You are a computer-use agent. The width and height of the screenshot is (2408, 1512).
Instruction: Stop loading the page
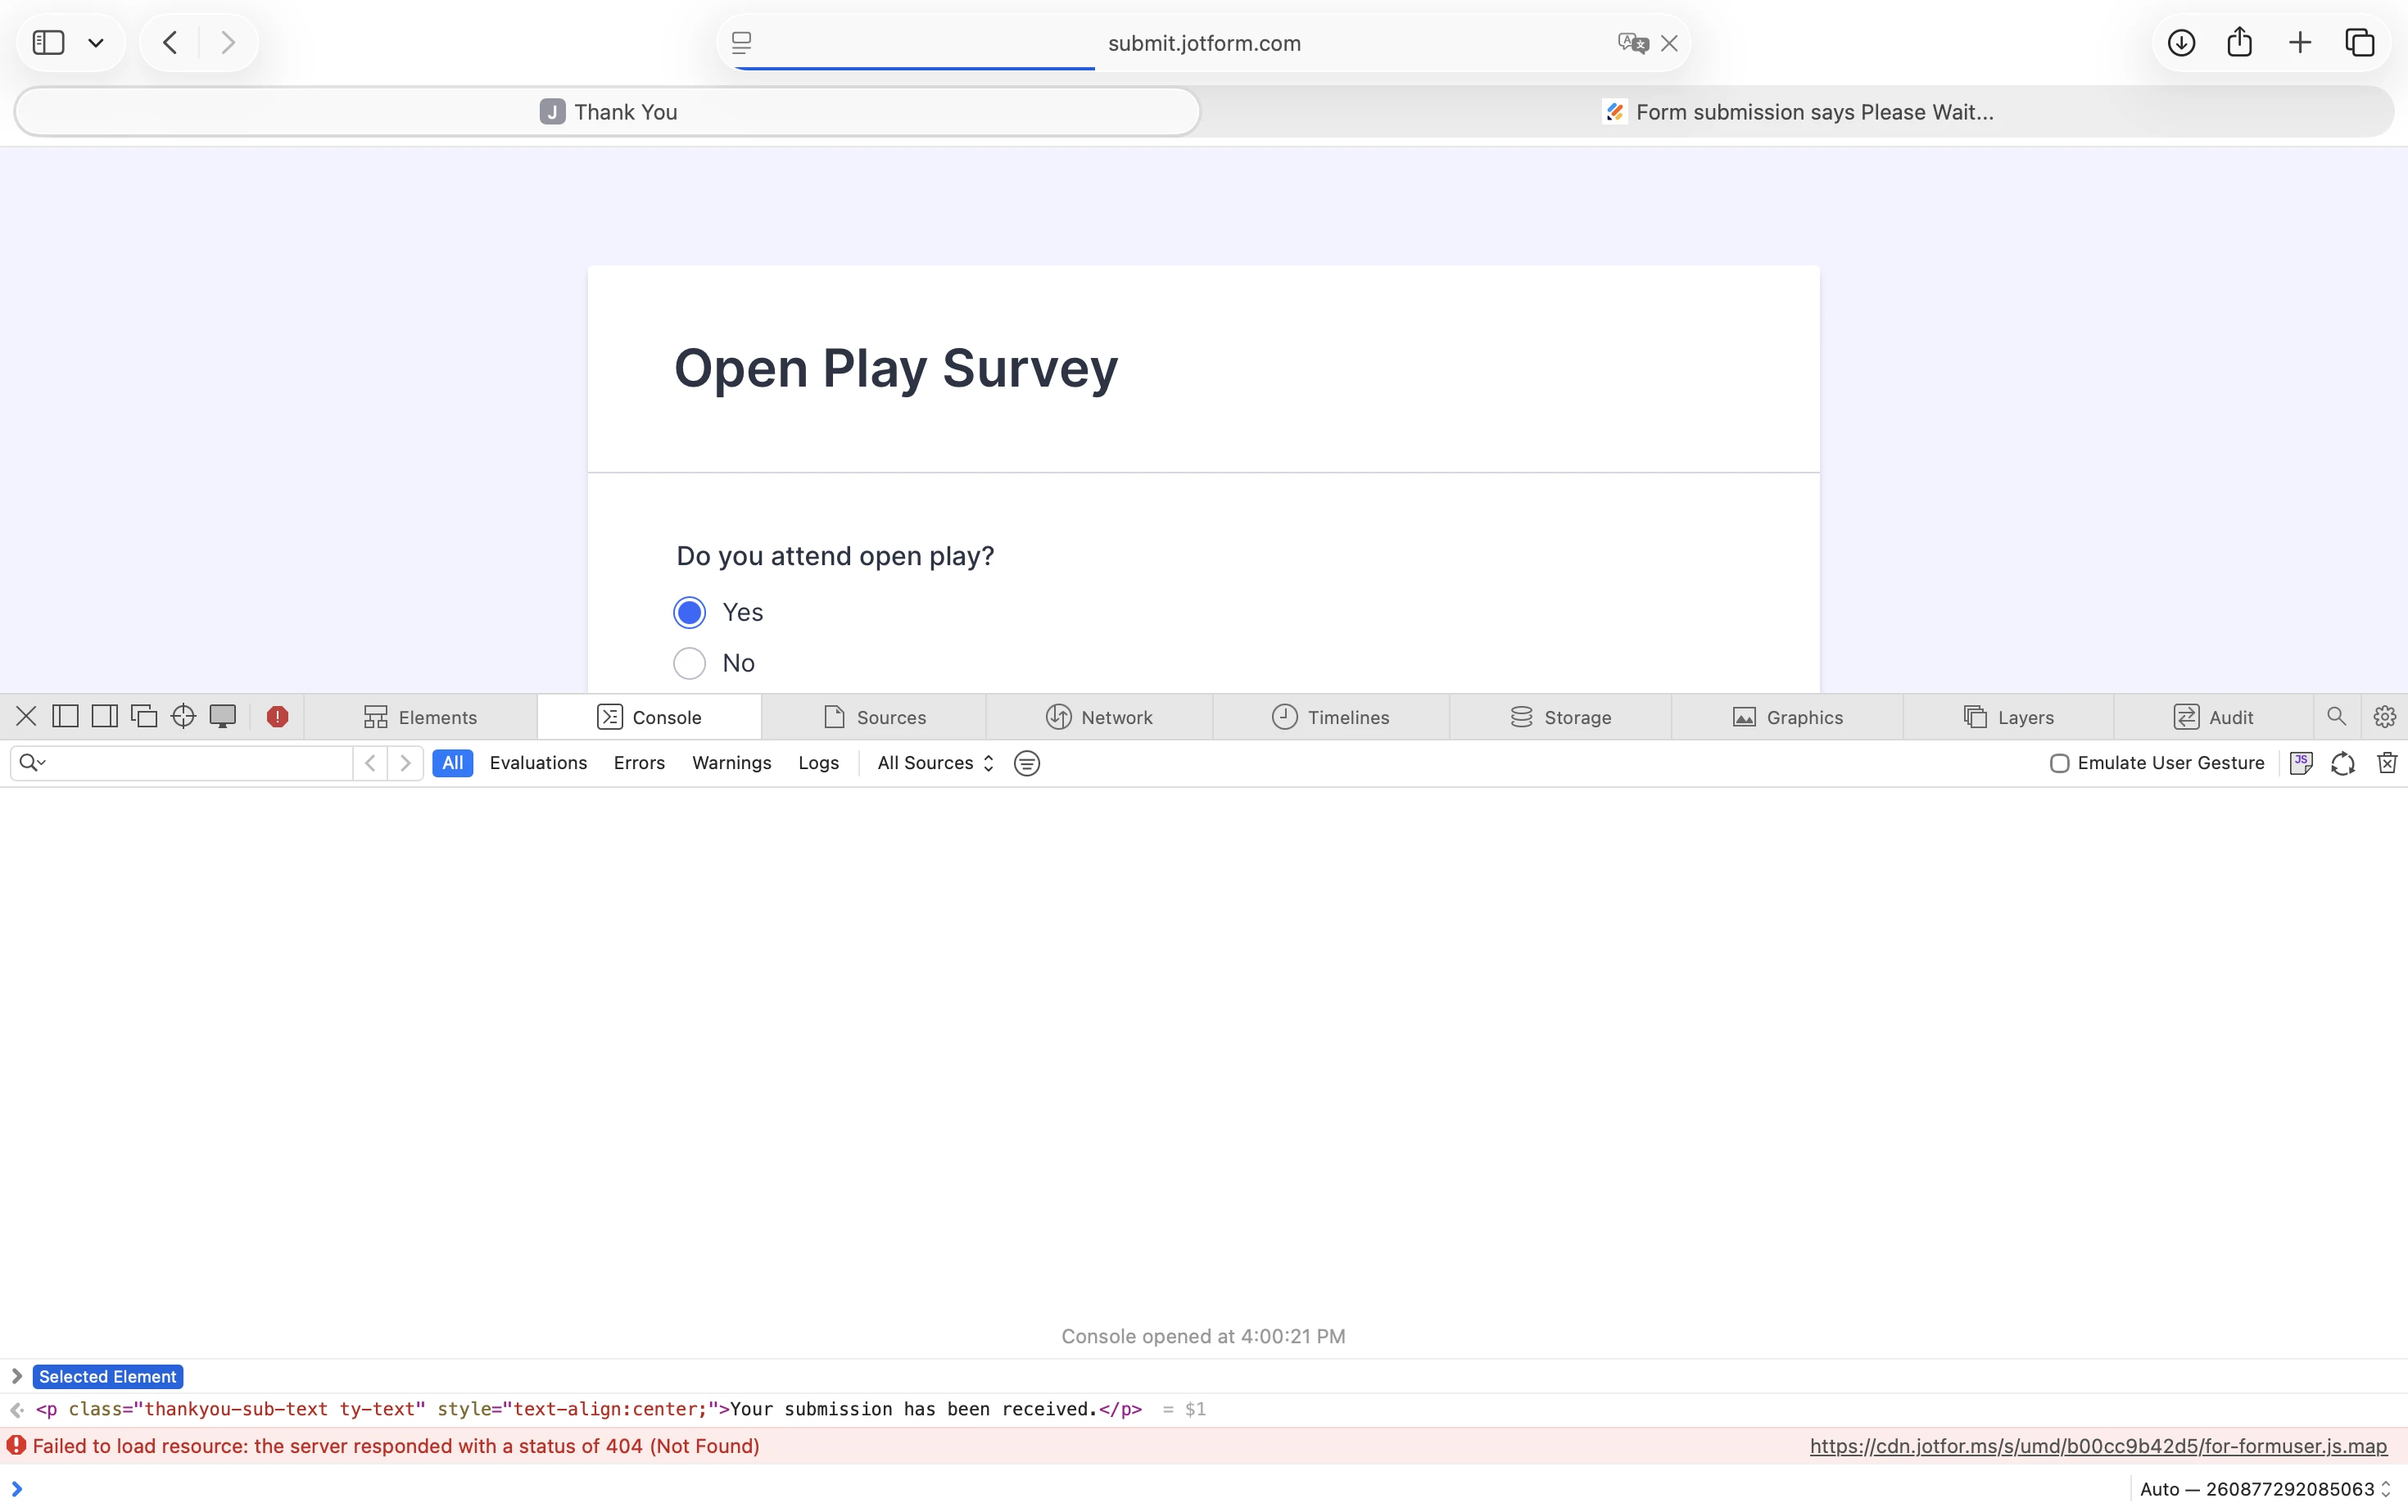pos(1669,43)
